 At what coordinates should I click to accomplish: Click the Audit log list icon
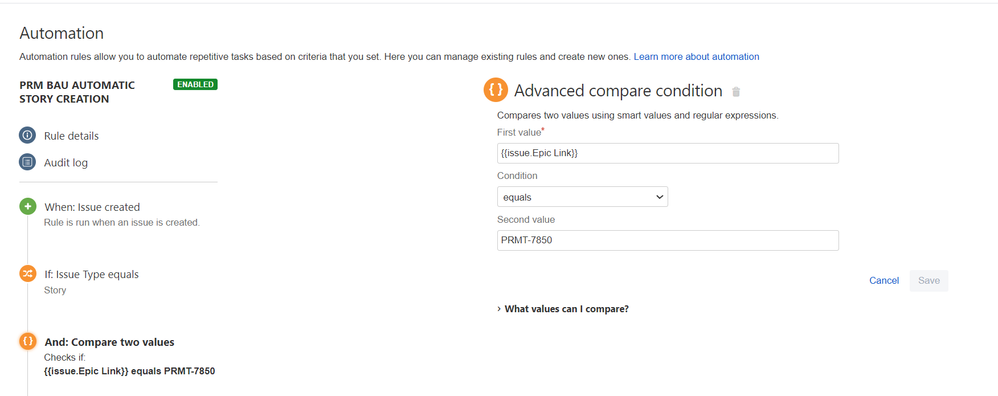27,162
